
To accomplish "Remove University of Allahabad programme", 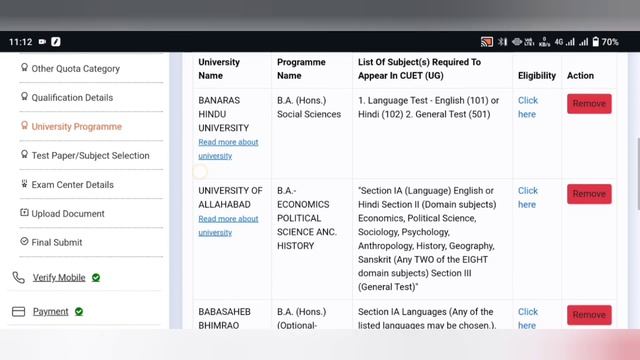I will (589, 194).
